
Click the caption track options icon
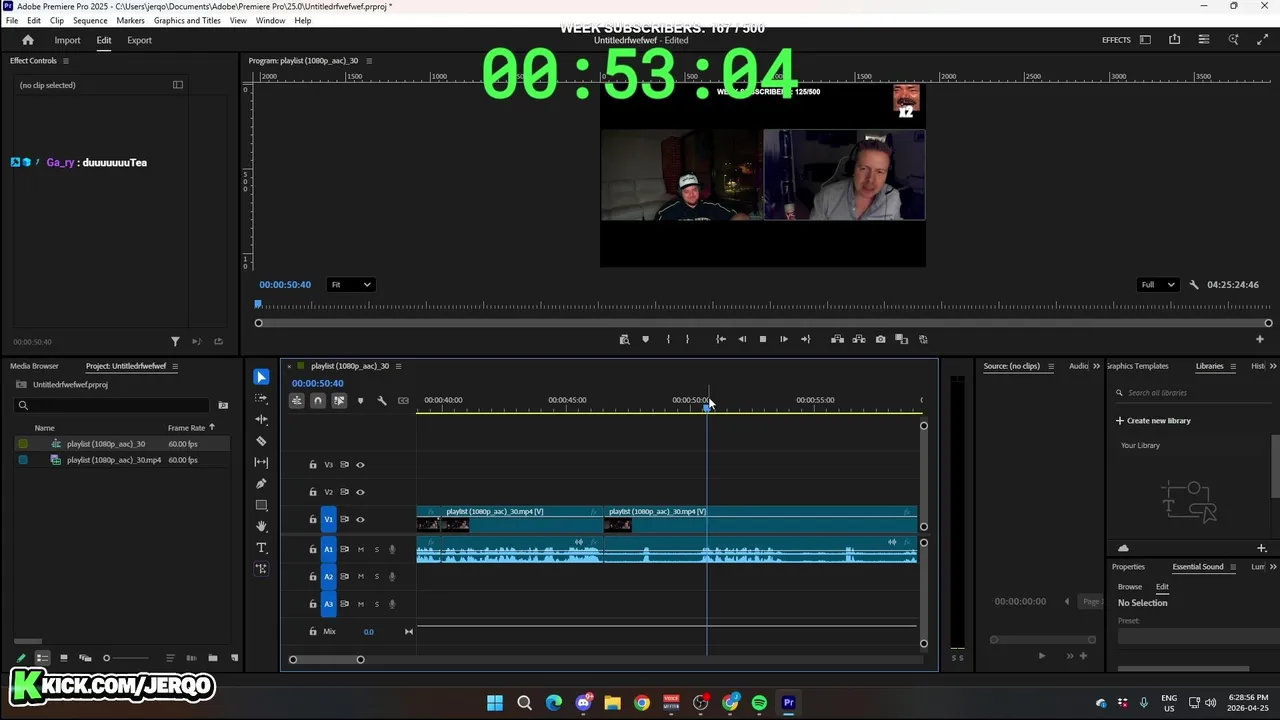(403, 401)
